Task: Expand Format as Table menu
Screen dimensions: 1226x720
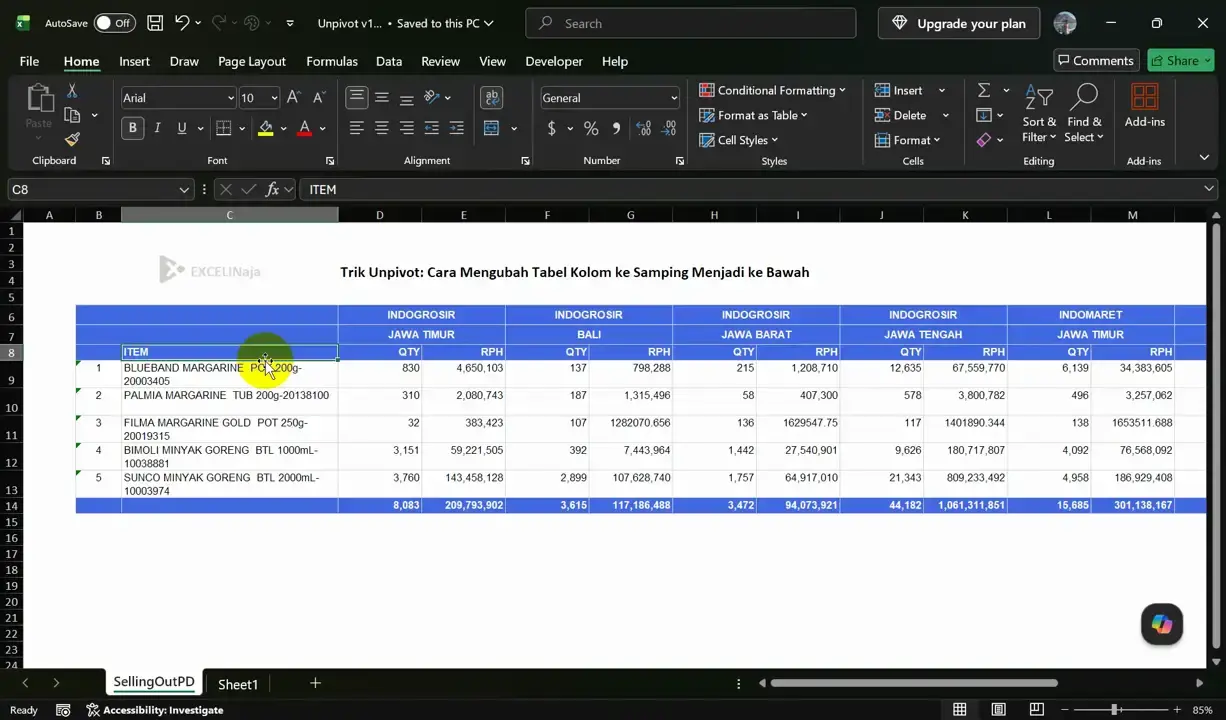Action: pyautogui.click(x=753, y=115)
